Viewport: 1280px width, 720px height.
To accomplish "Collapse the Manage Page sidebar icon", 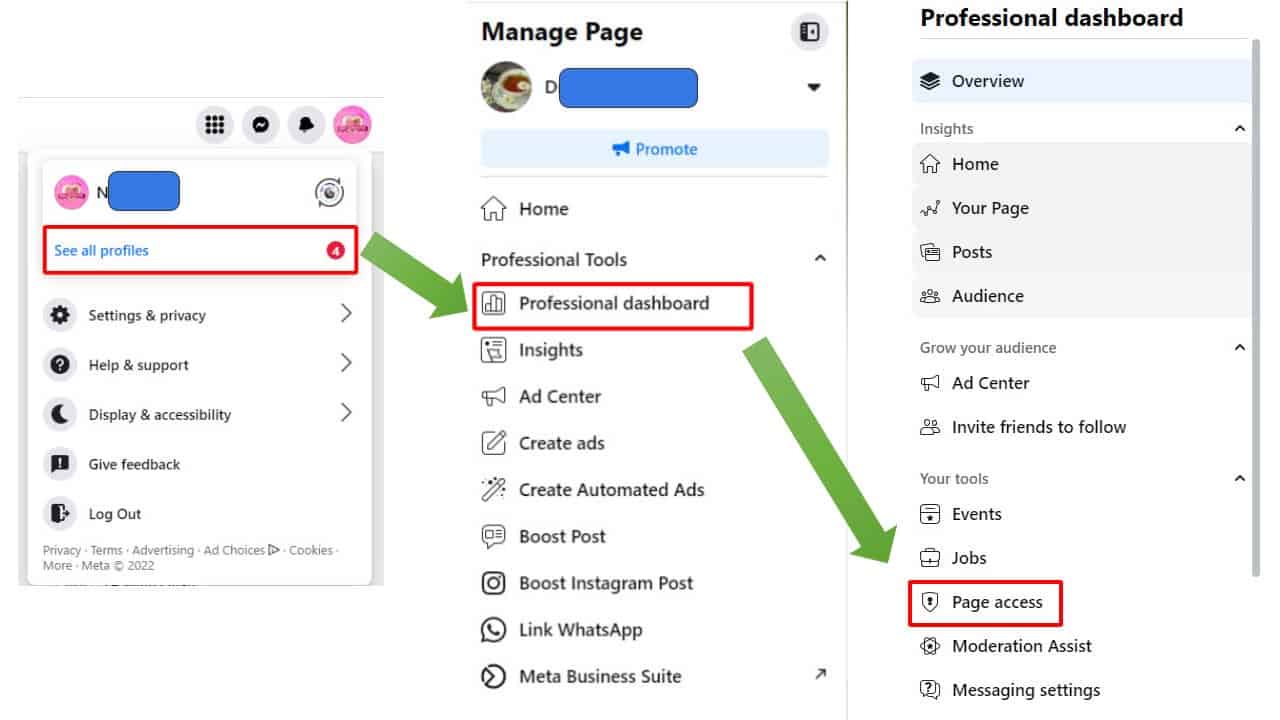I will [x=810, y=32].
